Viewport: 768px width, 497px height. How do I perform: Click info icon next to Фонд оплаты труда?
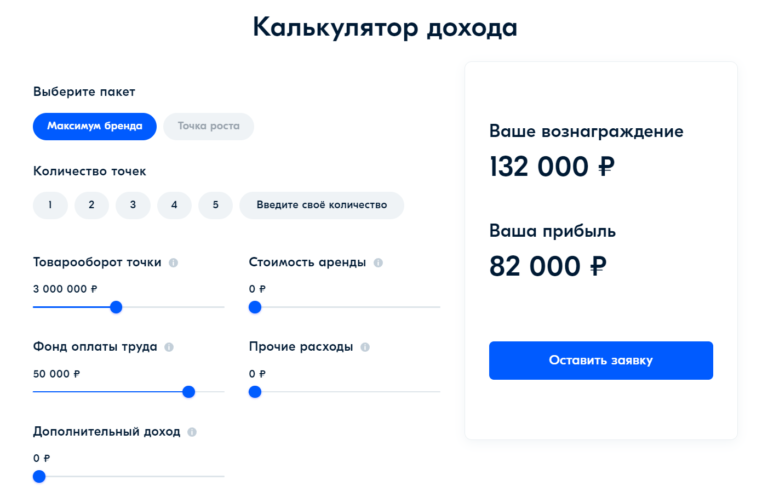[168, 348]
